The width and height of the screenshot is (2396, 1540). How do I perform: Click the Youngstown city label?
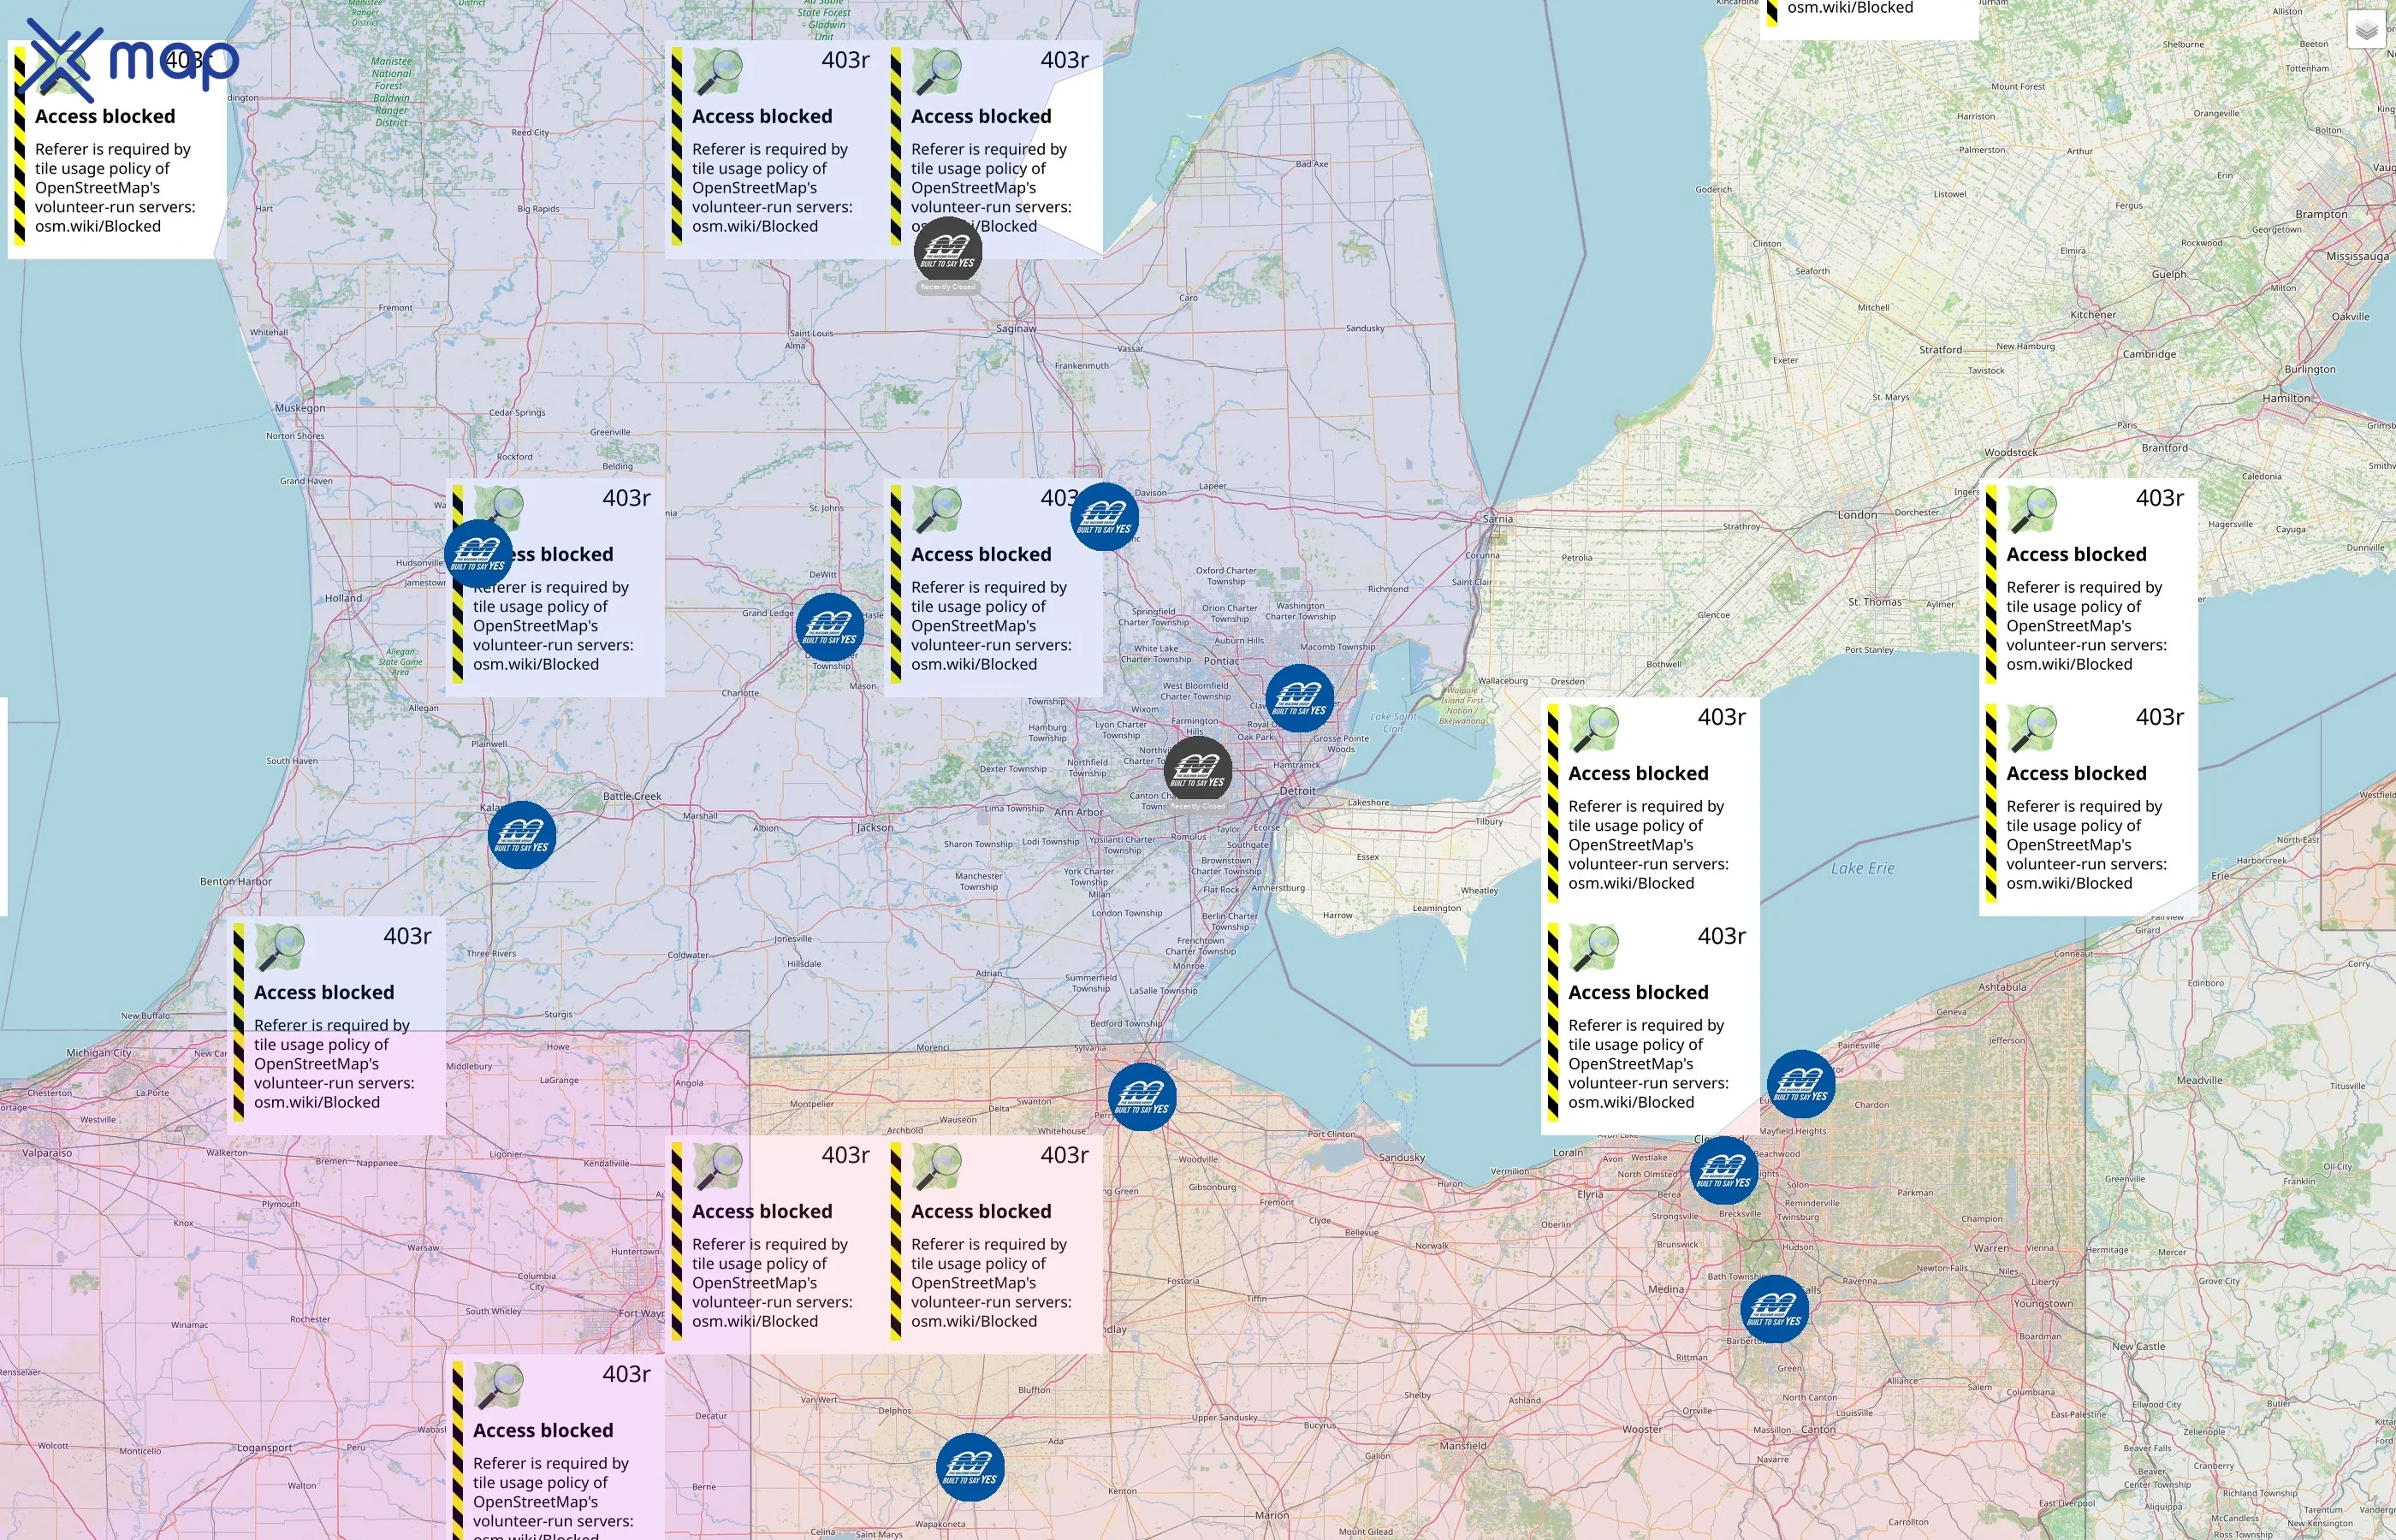[2043, 1304]
